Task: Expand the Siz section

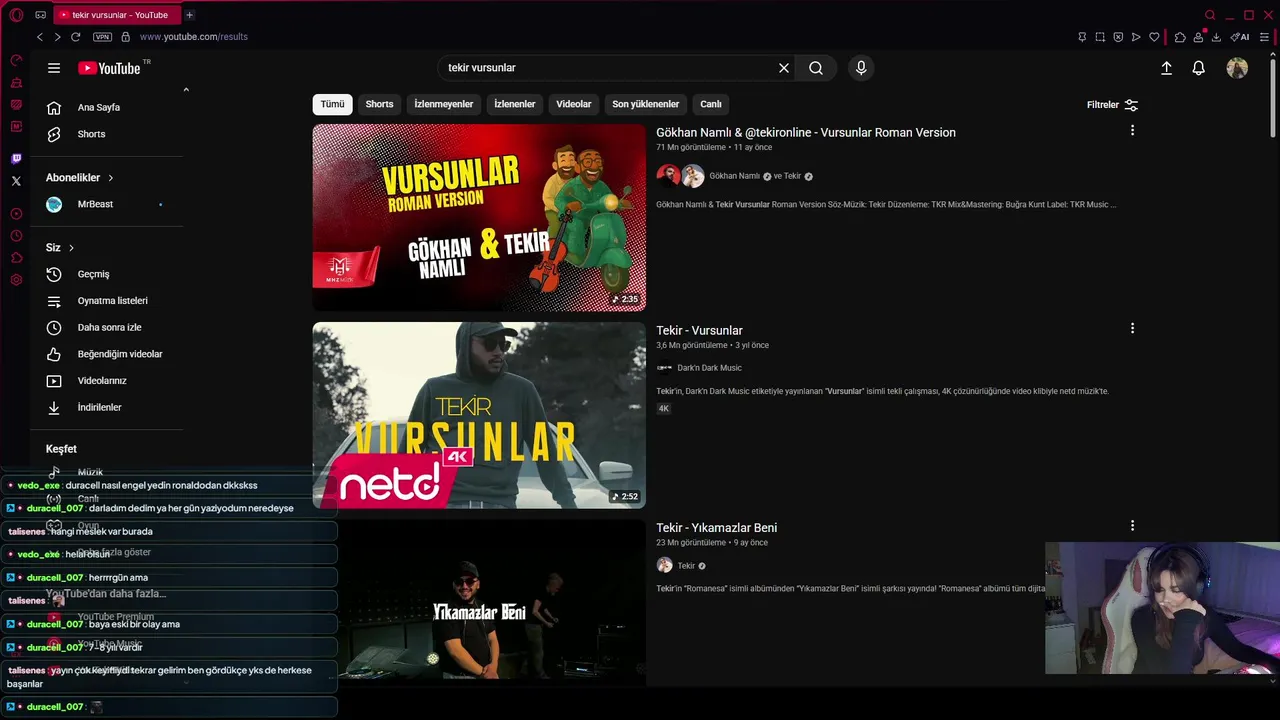Action: click(x=60, y=247)
